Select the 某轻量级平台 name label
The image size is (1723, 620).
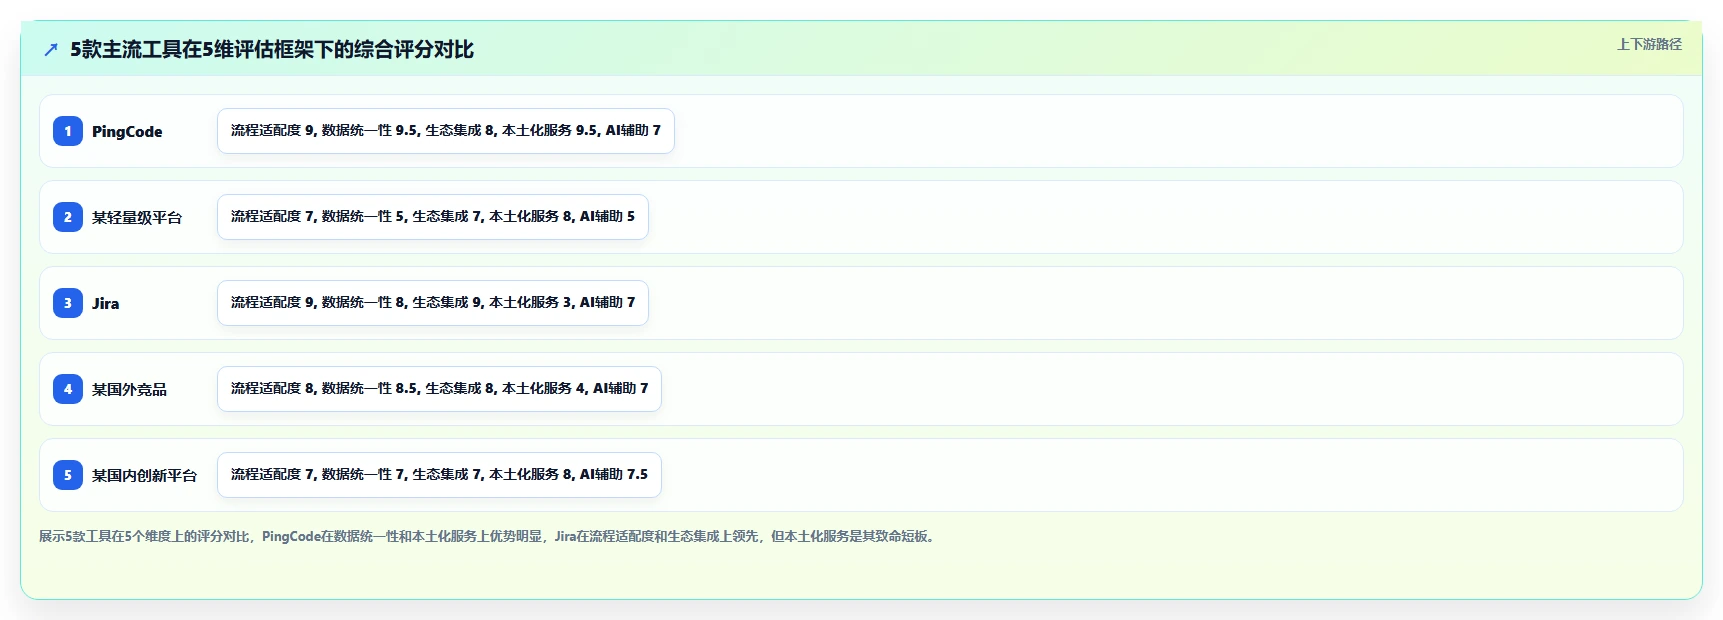pyautogui.click(x=137, y=218)
